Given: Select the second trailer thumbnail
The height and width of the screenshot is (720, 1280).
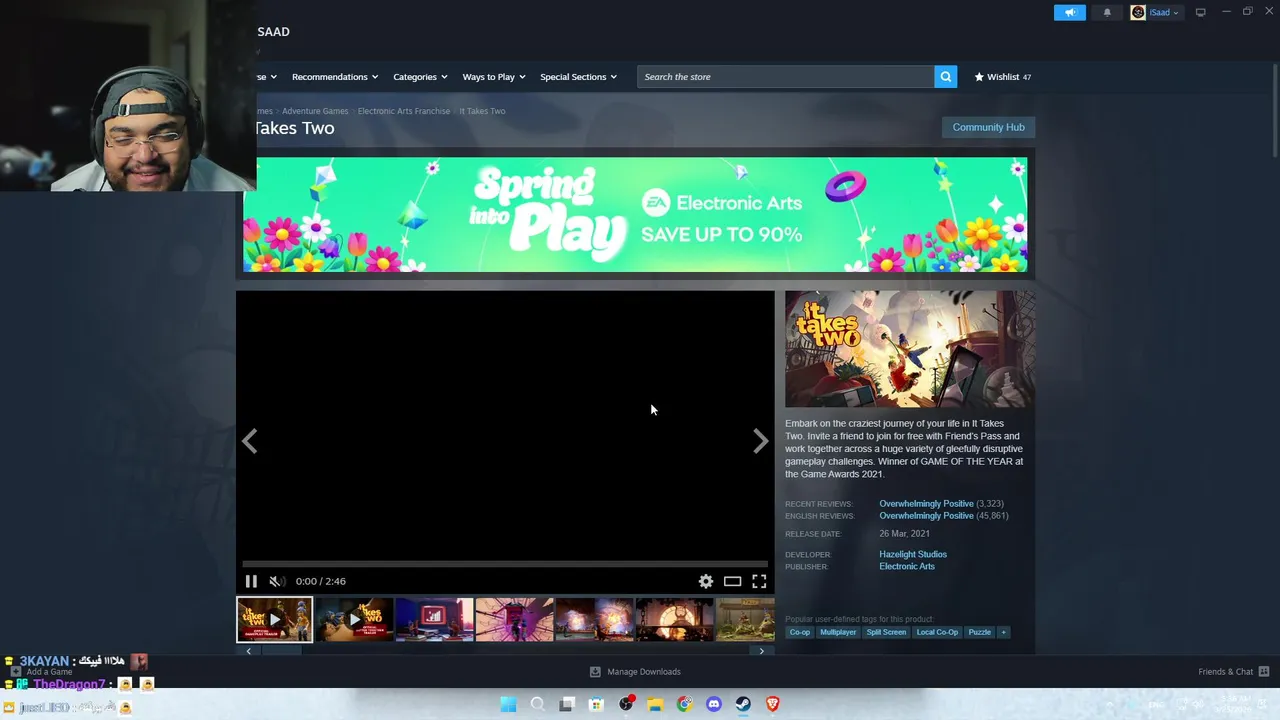Looking at the screenshot, I should pyautogui.click(x=354, y=620).
